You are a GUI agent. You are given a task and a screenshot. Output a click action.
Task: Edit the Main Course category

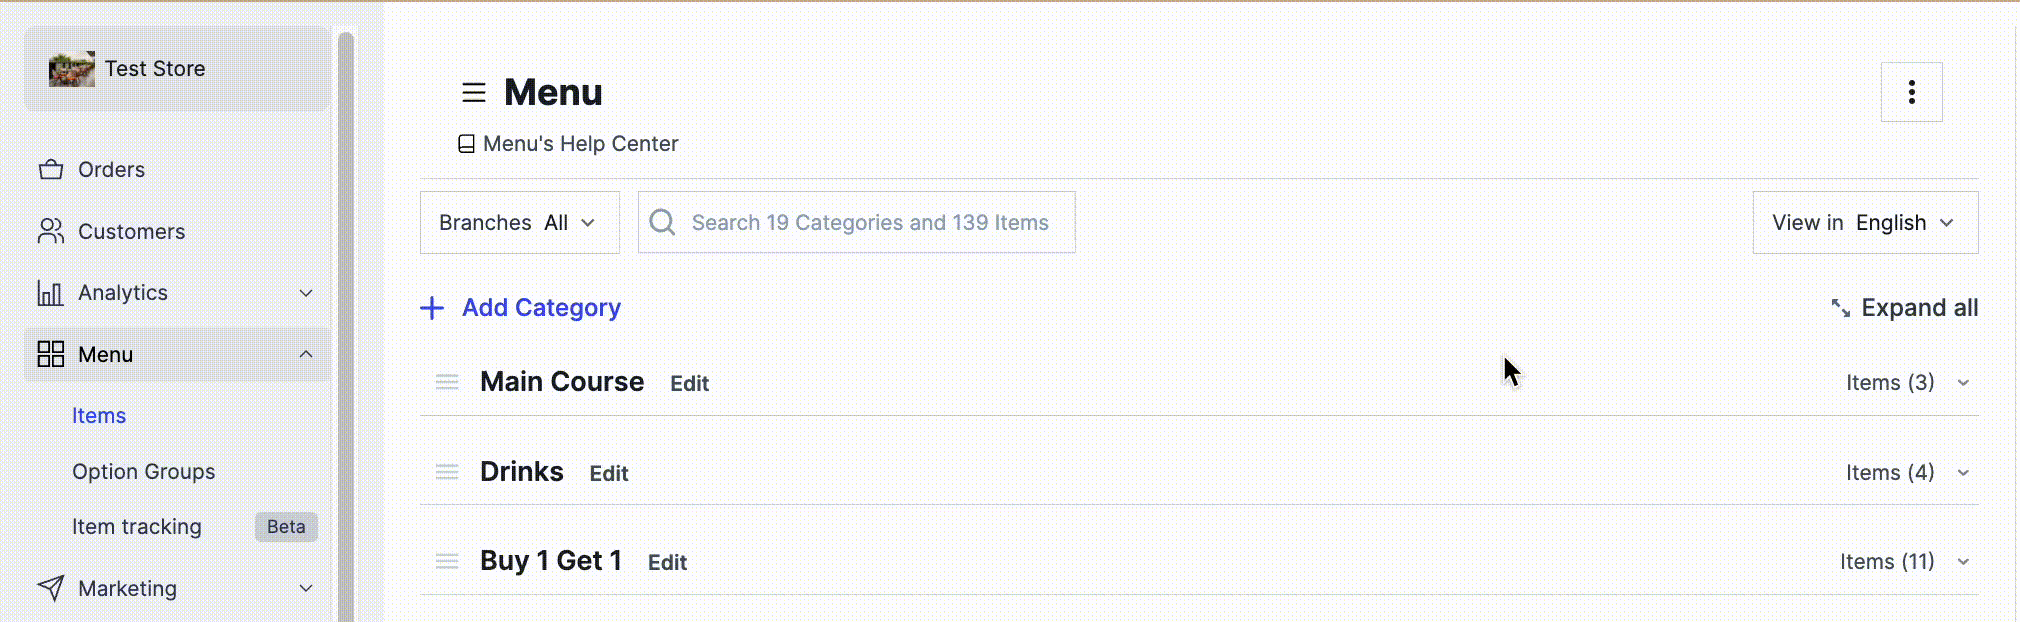(x=689, y=383)
